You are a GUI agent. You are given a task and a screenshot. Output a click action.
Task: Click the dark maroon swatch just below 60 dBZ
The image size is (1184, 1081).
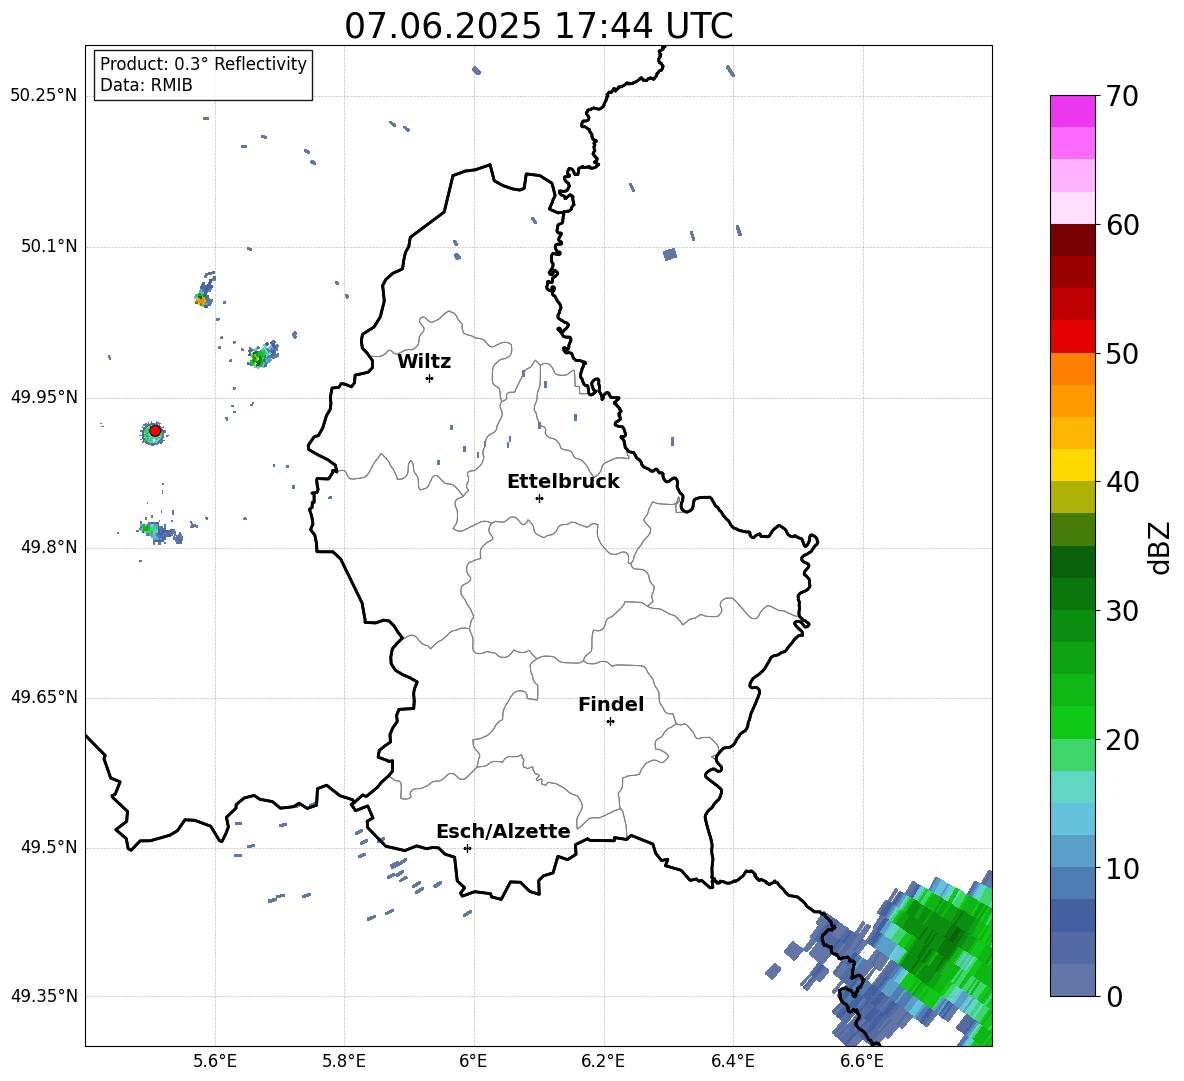pos(1072,240)
